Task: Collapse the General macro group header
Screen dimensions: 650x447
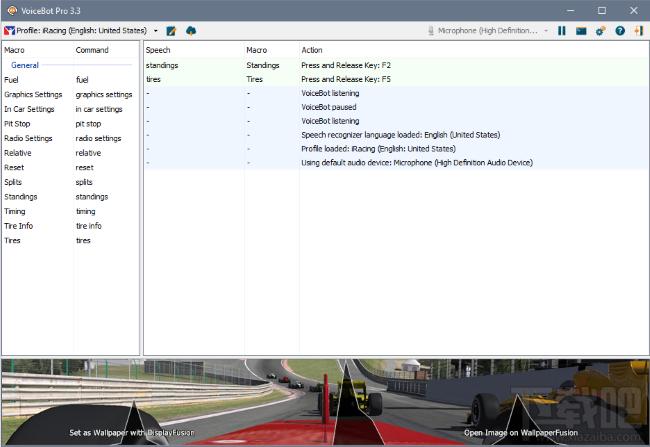Action: pos(25,65)
